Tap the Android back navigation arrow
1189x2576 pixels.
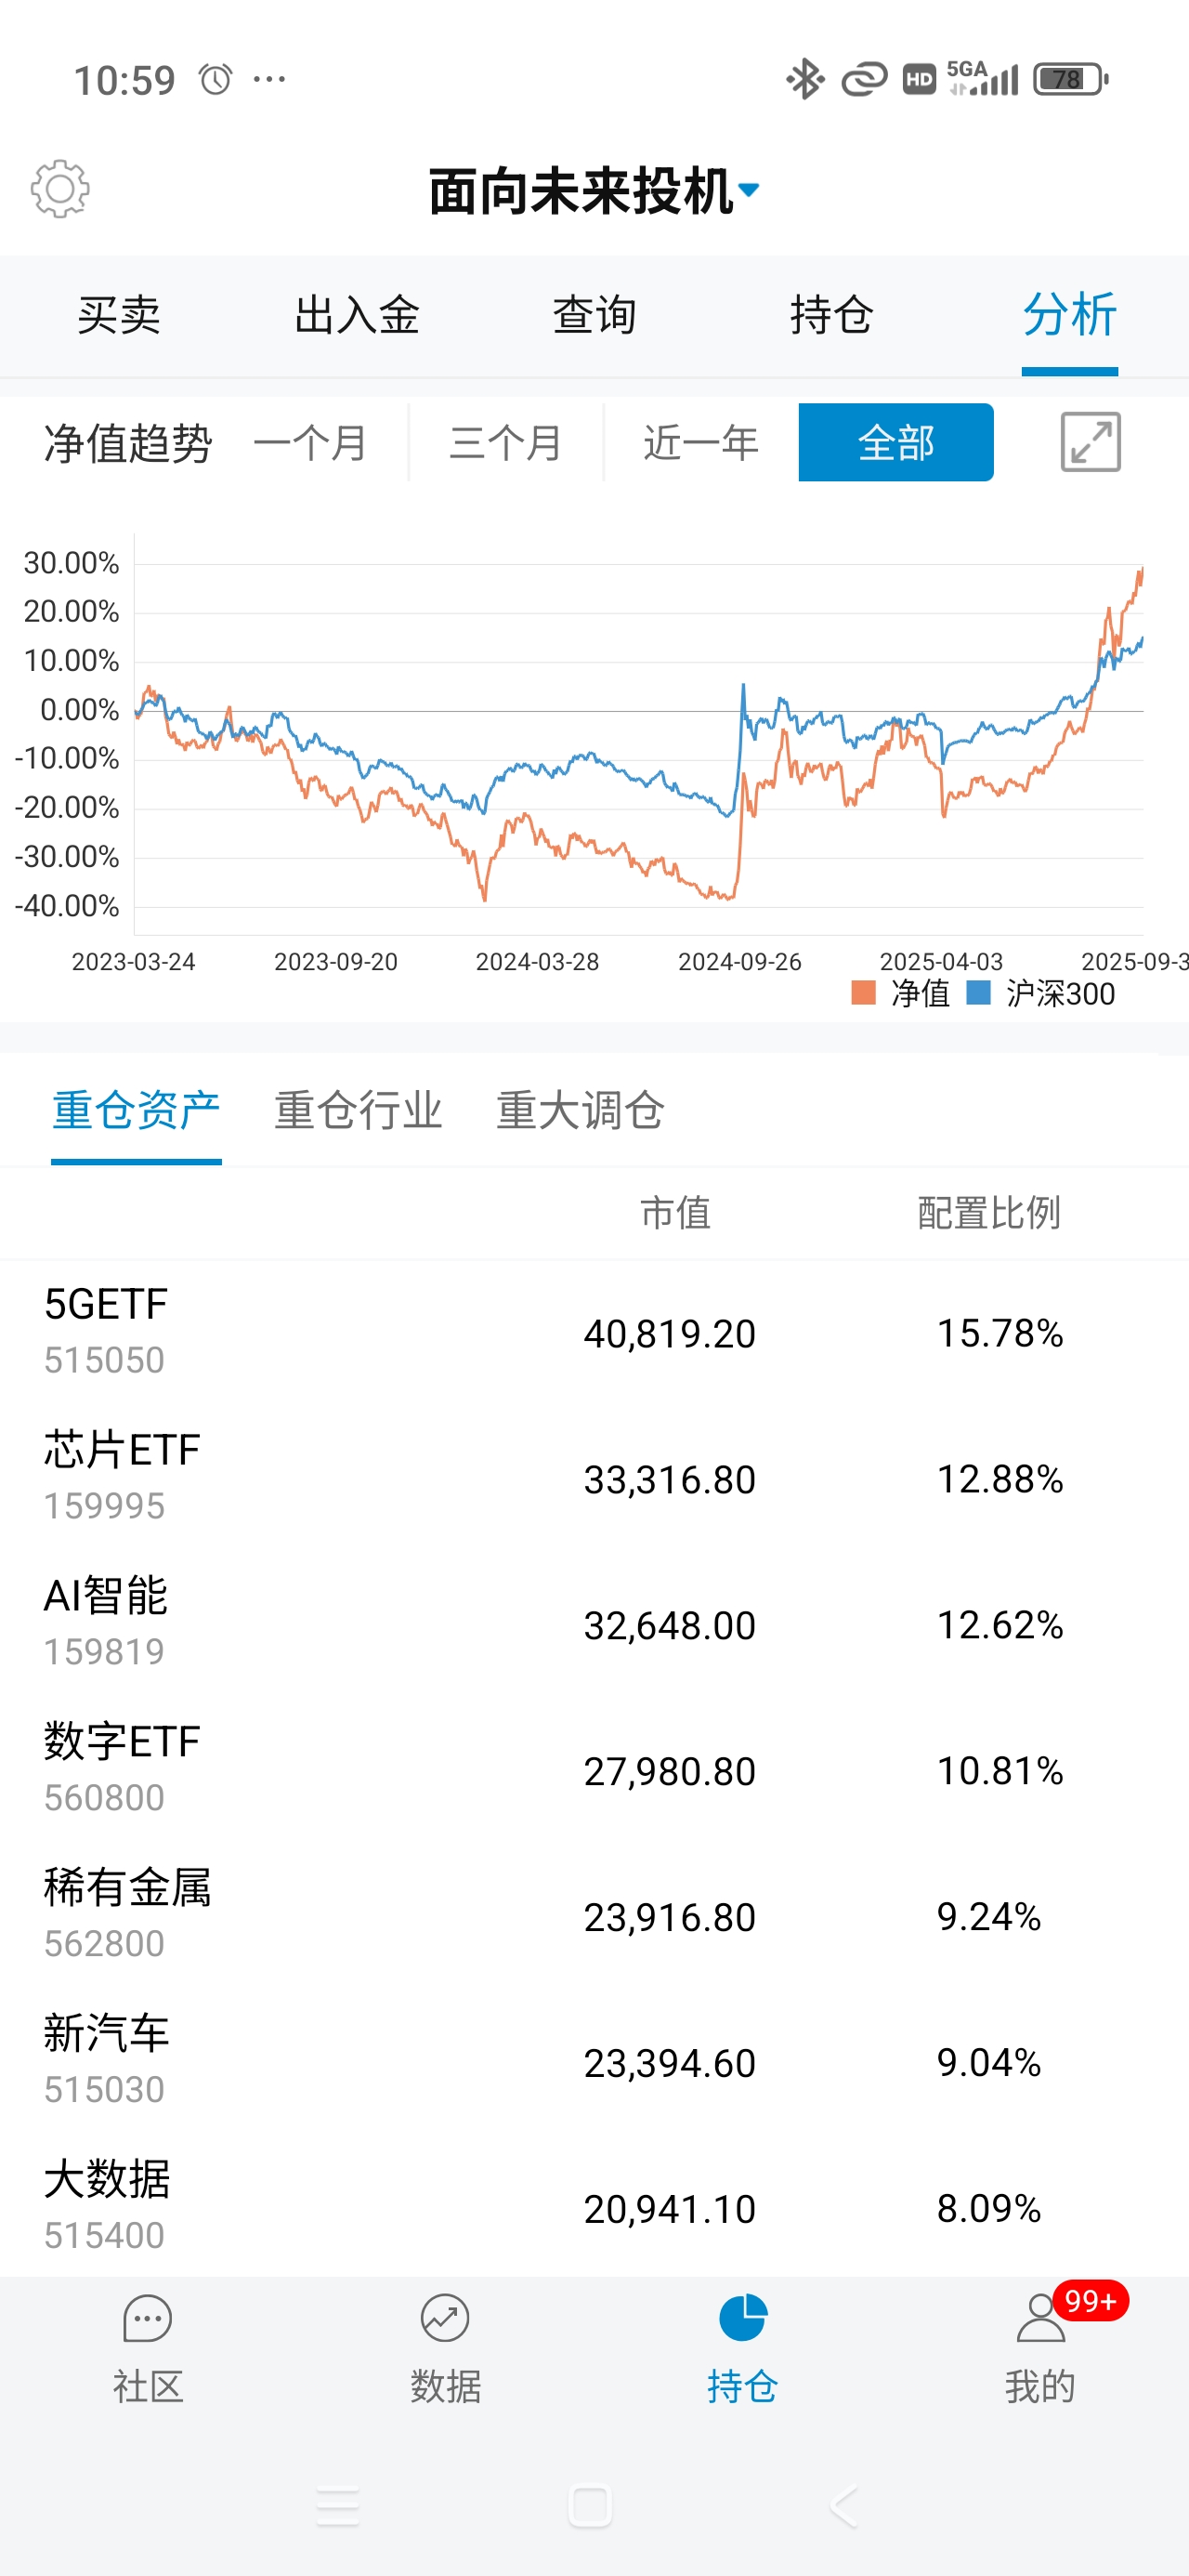pyautogui.click(x=844, y=2506)
